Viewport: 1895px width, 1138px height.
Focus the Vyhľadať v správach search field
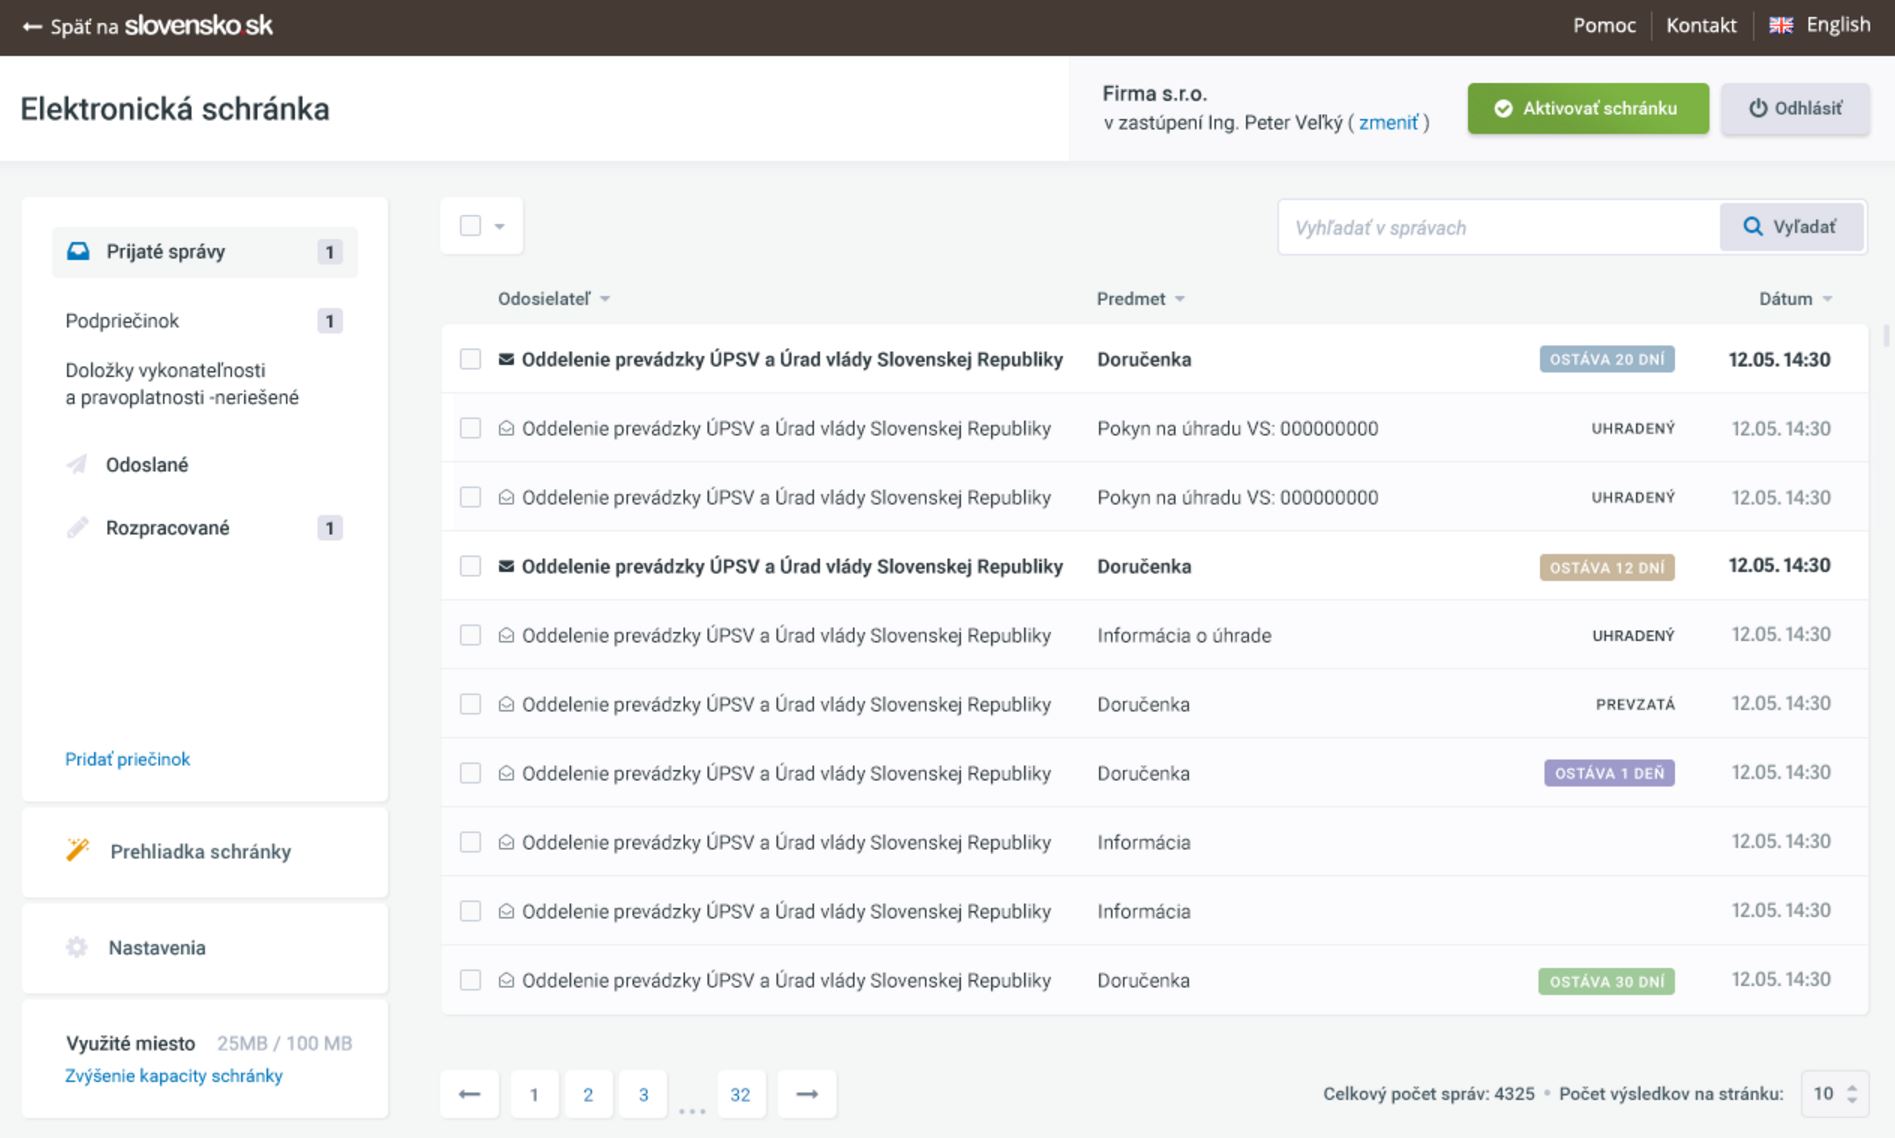pyautogui.click(x=1497, y=228)
